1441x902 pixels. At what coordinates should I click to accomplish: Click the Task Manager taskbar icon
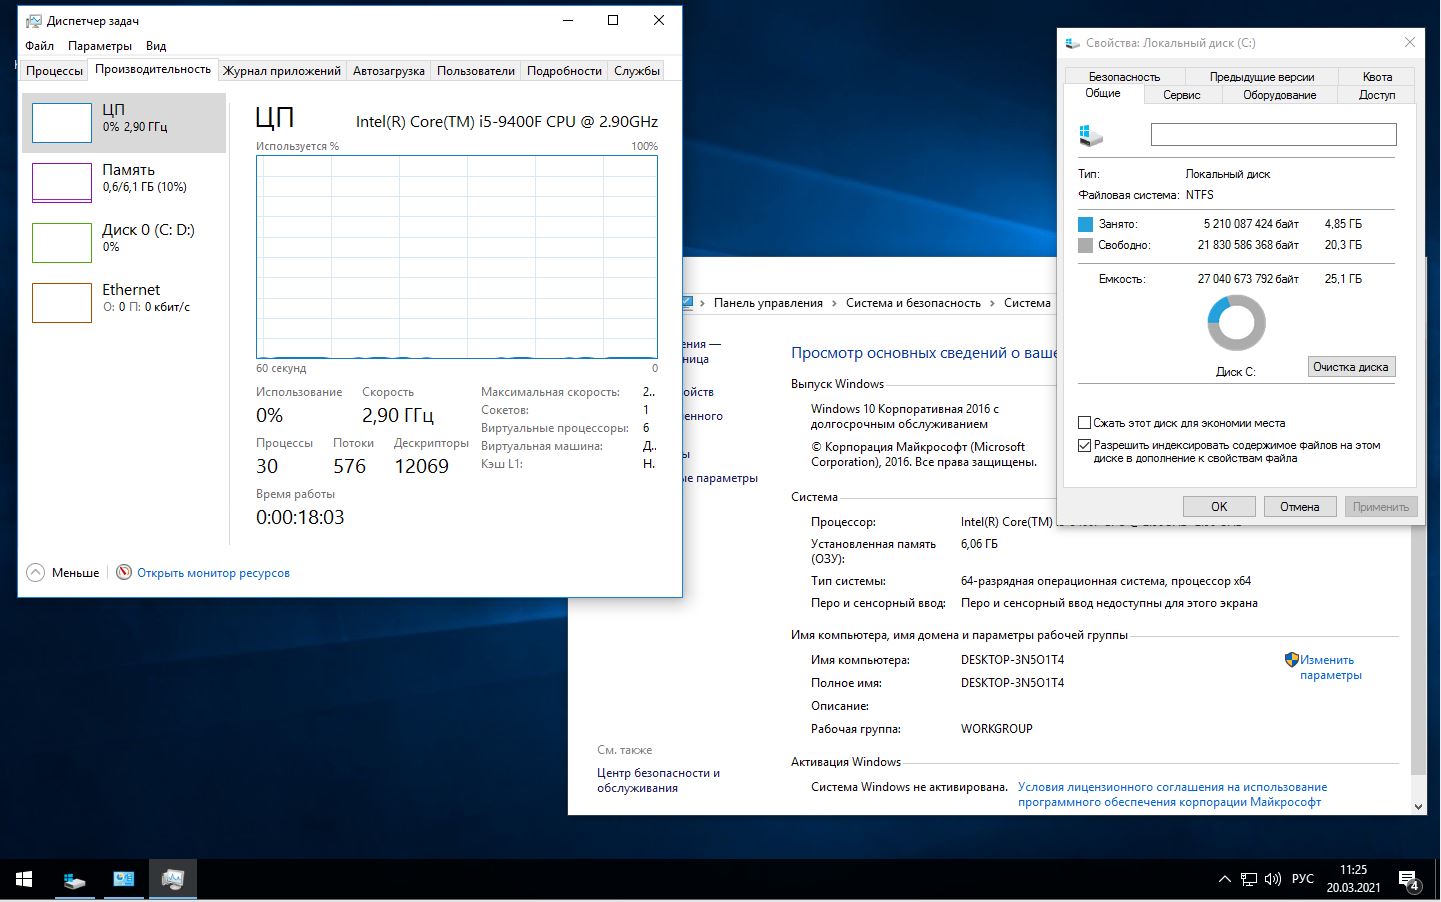point(173,880)
